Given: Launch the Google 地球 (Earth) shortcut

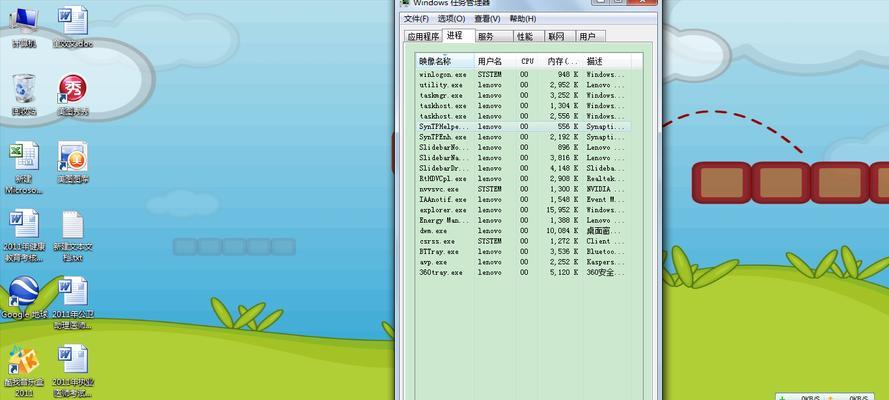Looking at the screenshot, I should pyautogui.click(x=24, y=297).
